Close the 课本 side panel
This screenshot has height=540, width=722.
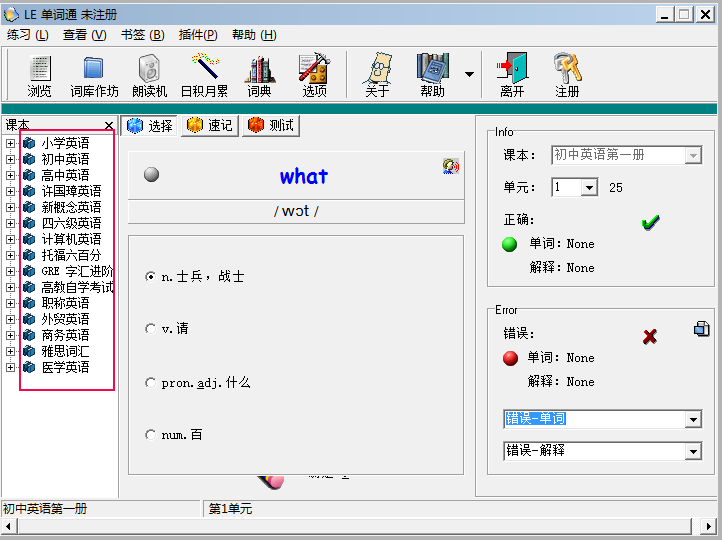click(109, 125)
